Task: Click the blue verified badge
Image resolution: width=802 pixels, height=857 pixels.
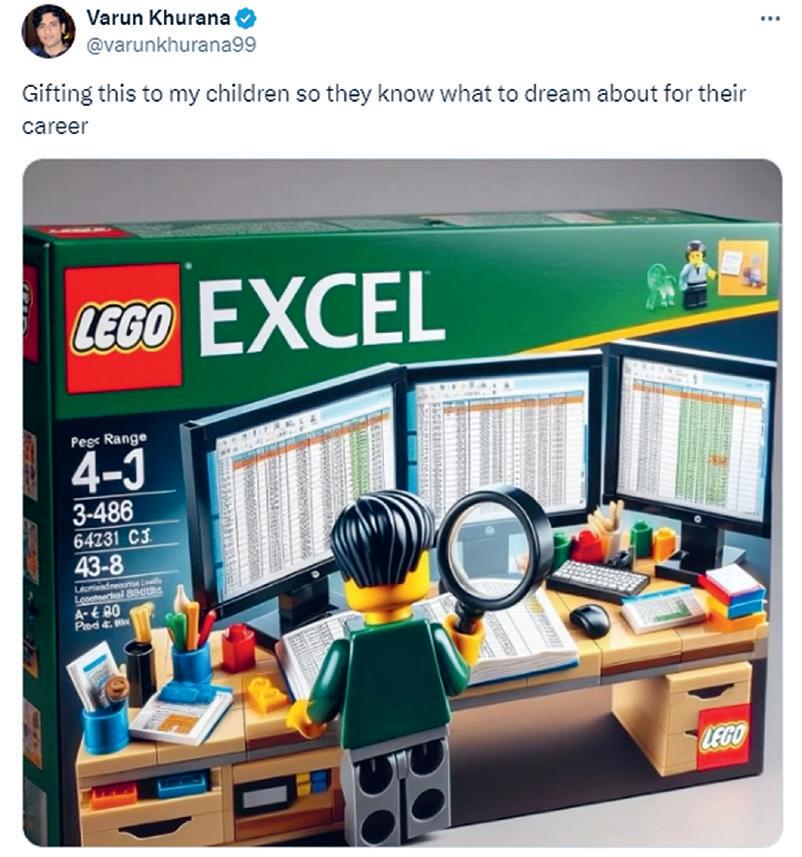Action: pyautogui.click(x=245, y=19)
